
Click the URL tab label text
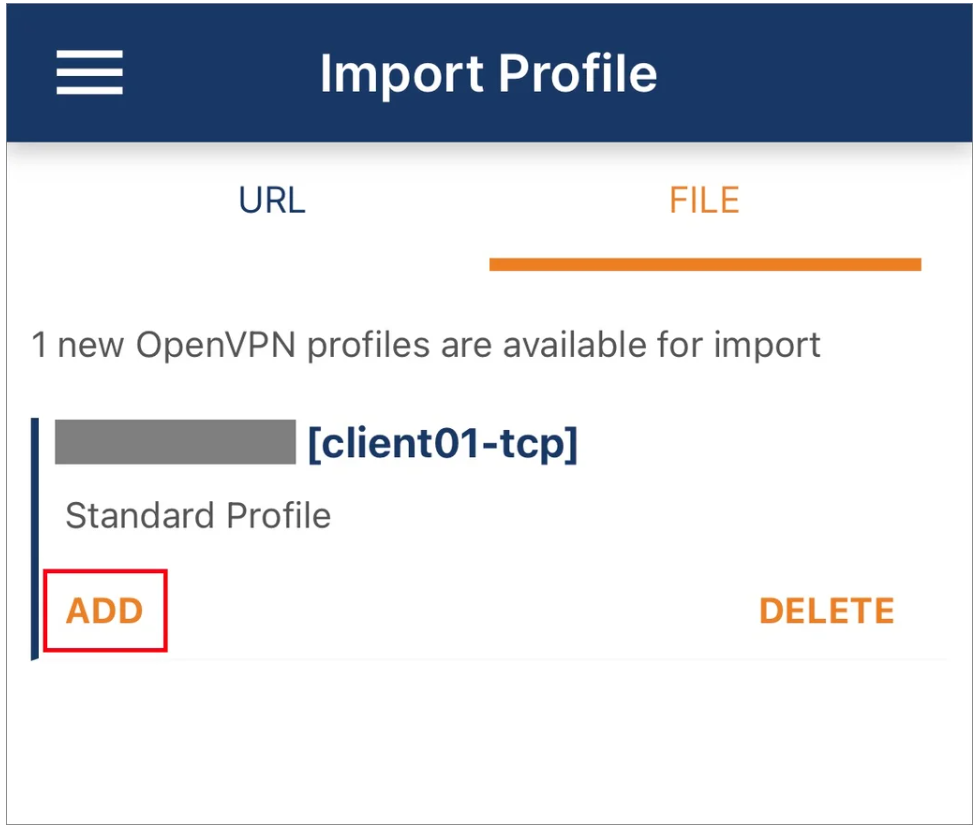click(272, 201)
